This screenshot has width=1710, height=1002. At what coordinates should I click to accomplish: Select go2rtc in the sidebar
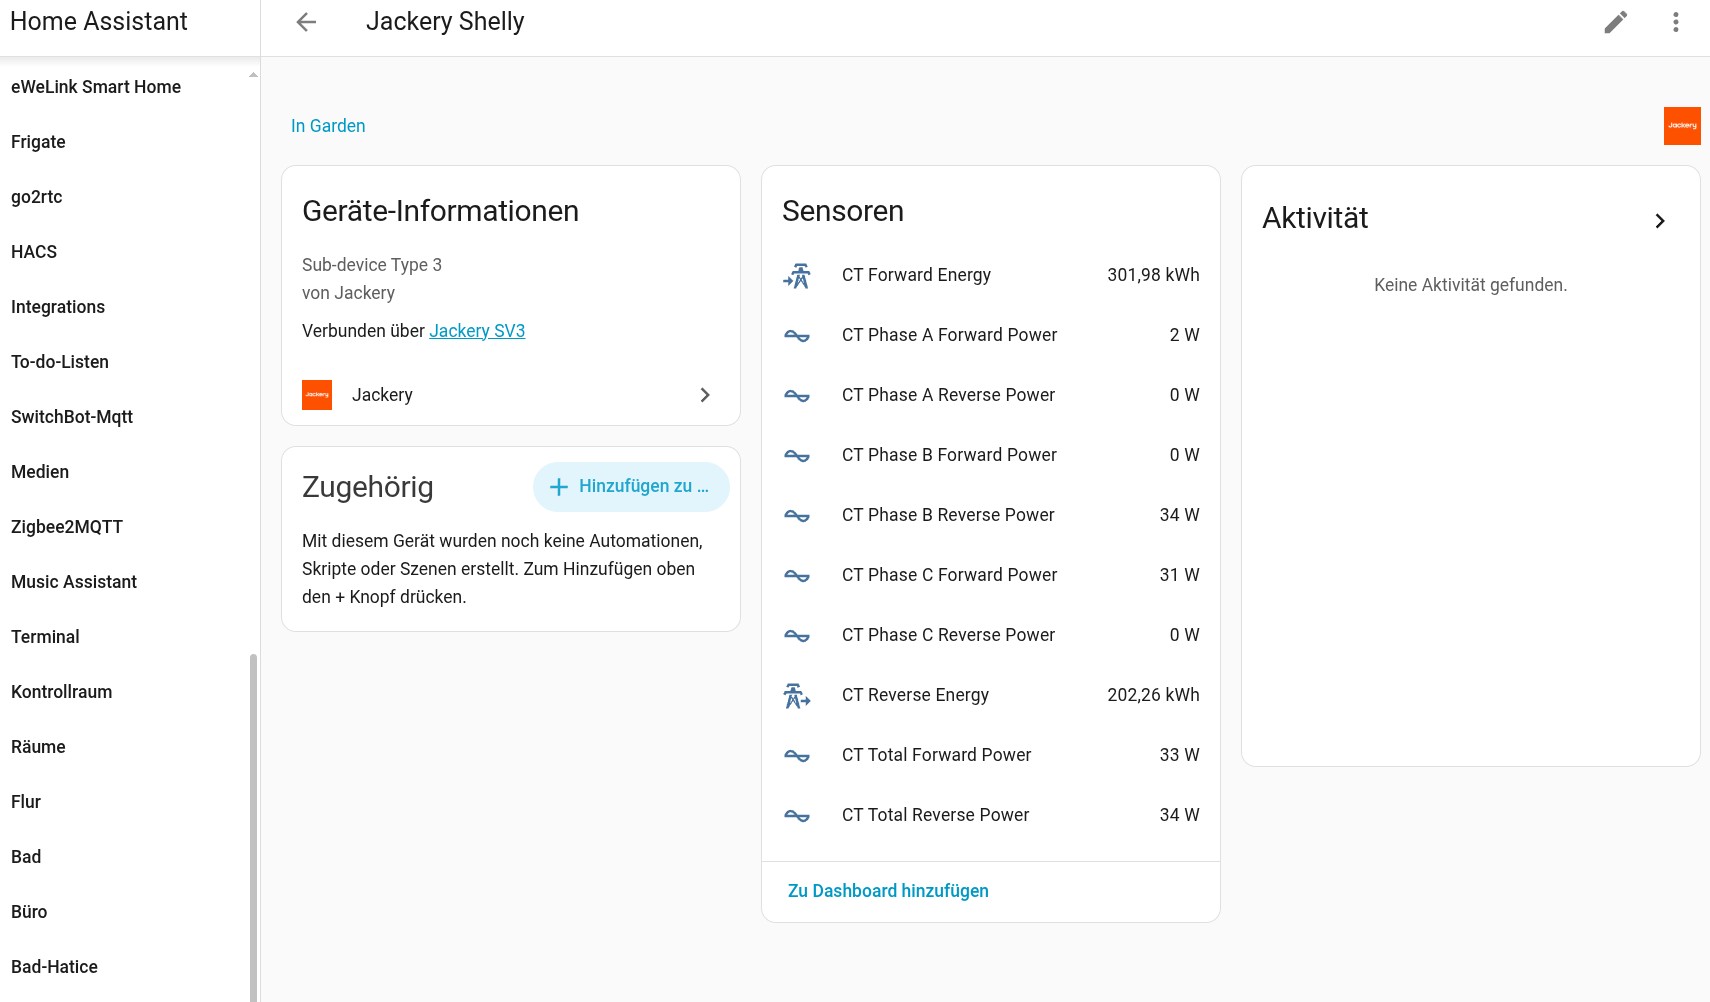(x=37, y=197)
